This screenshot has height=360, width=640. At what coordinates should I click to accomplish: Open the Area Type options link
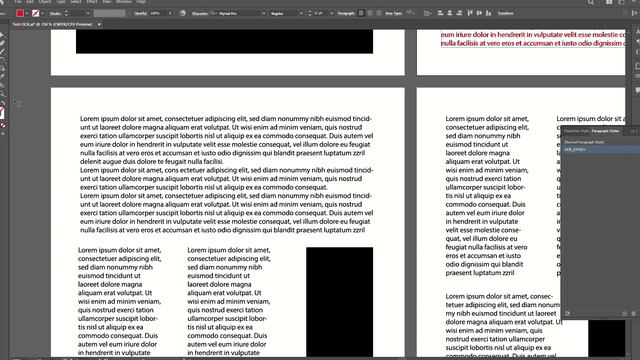click(x=393, y=13)
